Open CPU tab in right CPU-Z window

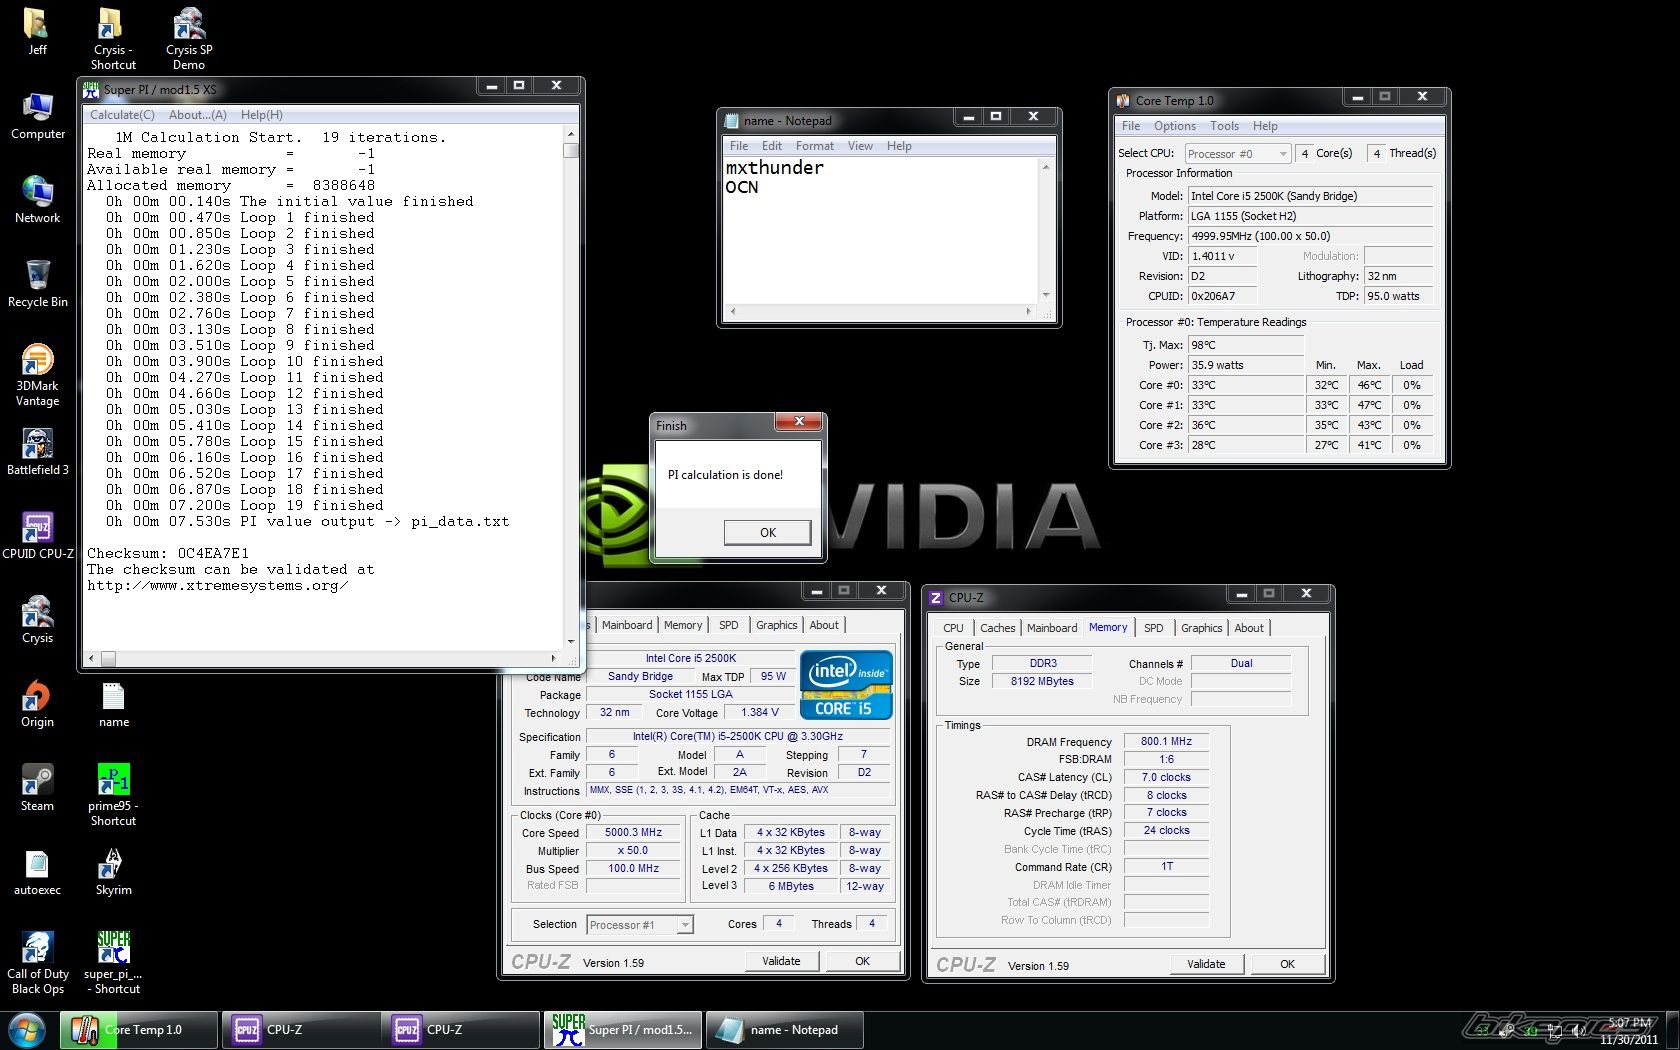pyautogui.click(x=953, y=628)
